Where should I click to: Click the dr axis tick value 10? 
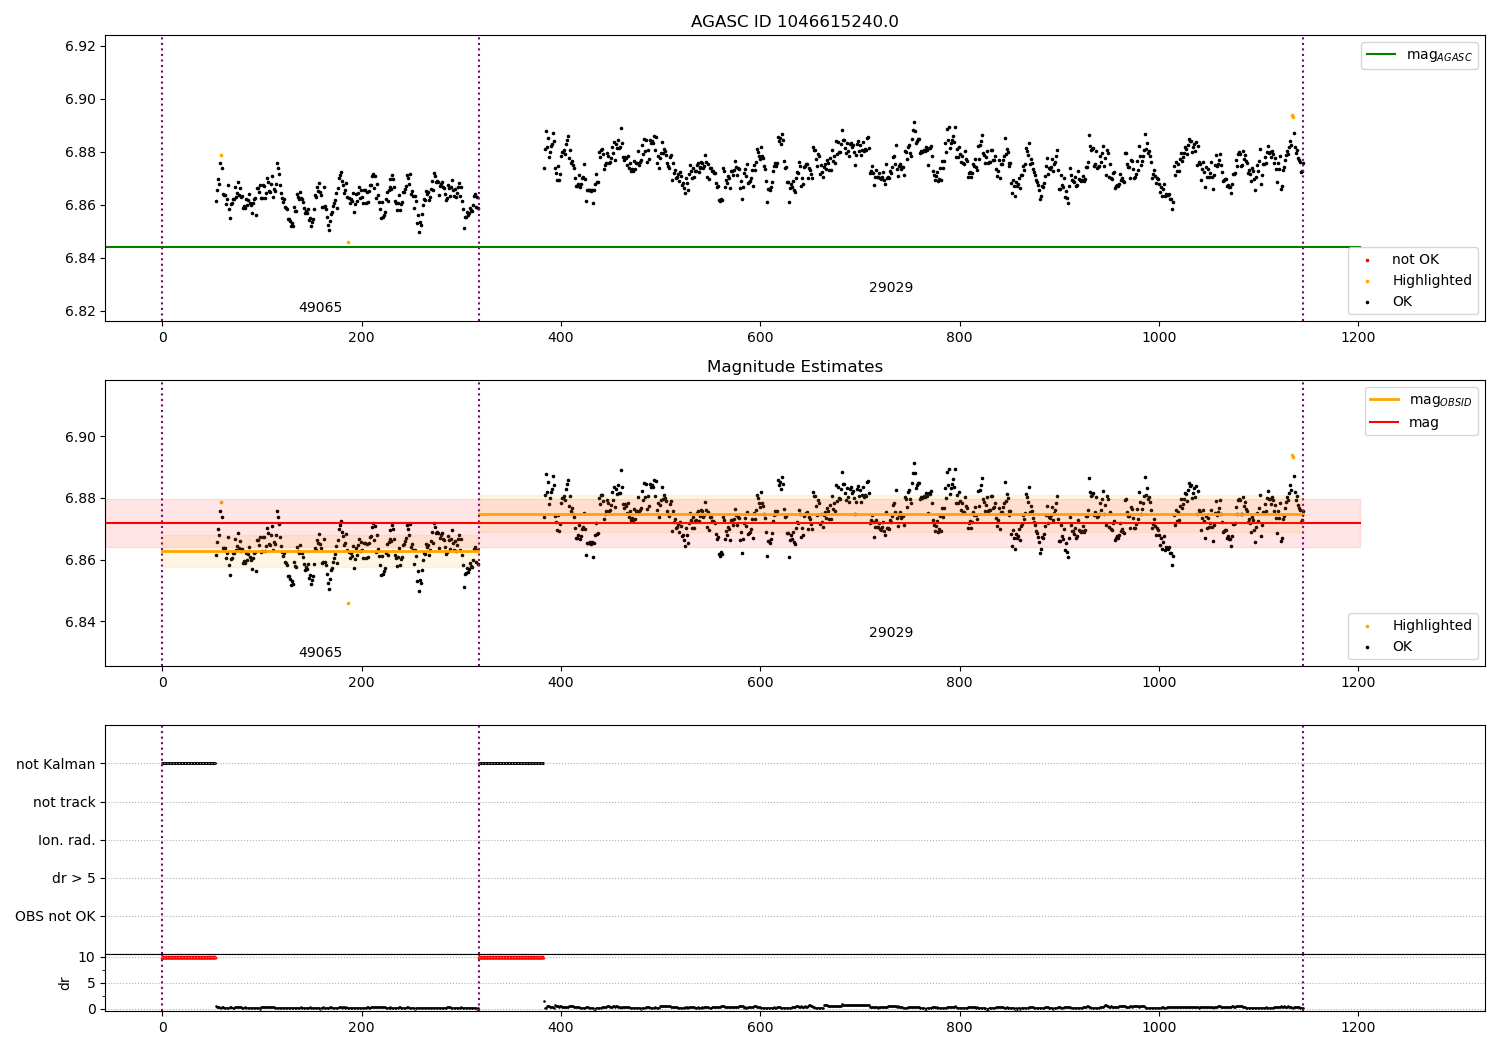[x=86, y=957]
